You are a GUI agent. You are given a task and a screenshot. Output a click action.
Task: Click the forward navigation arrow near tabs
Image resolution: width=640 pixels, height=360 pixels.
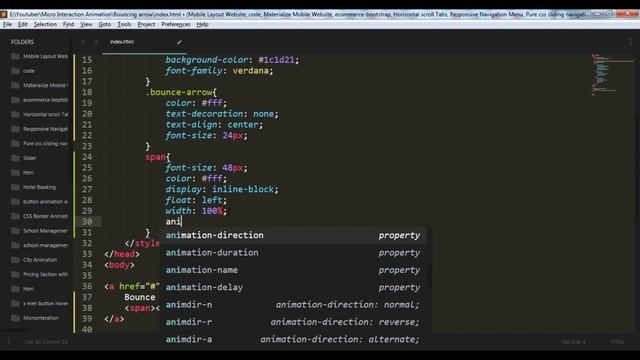click(x=96, y=42)
